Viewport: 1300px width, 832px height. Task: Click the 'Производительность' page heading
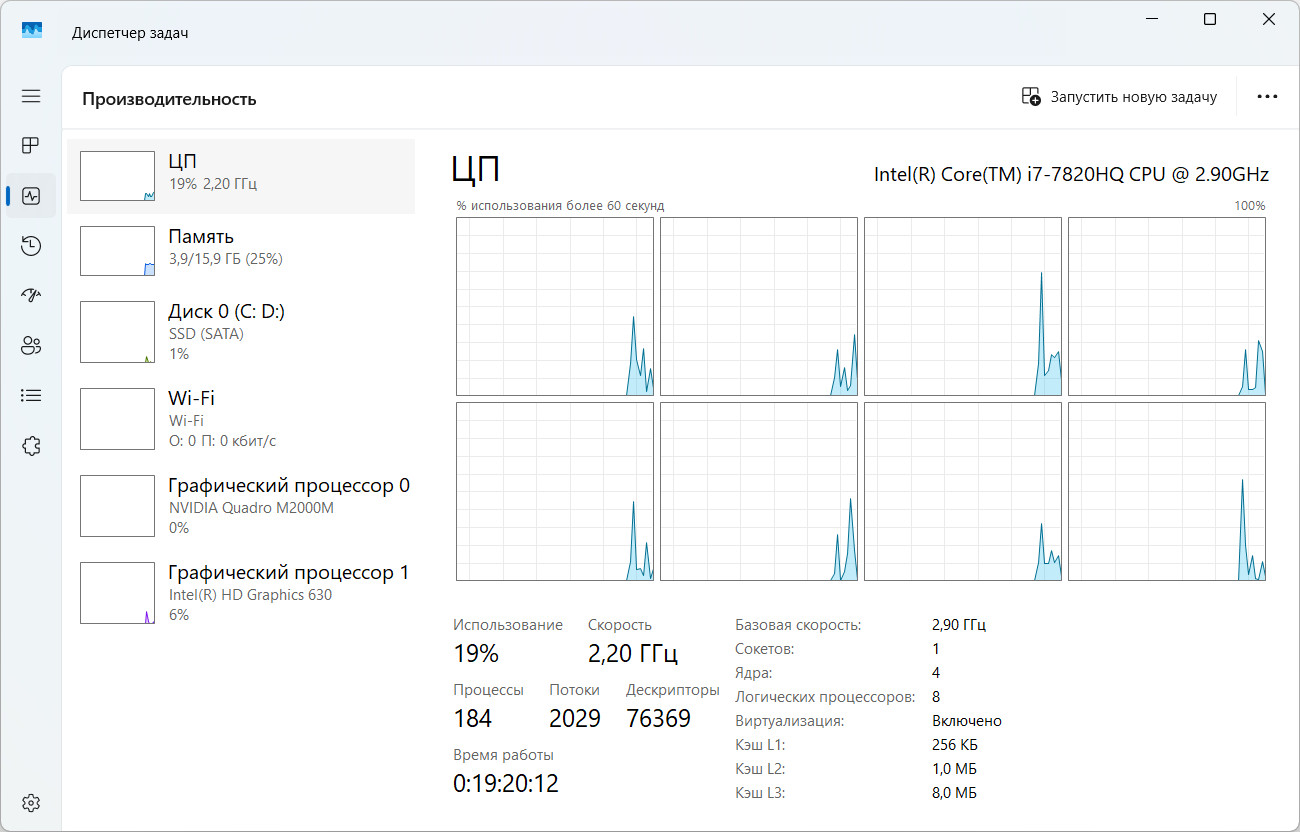[169, 99]
